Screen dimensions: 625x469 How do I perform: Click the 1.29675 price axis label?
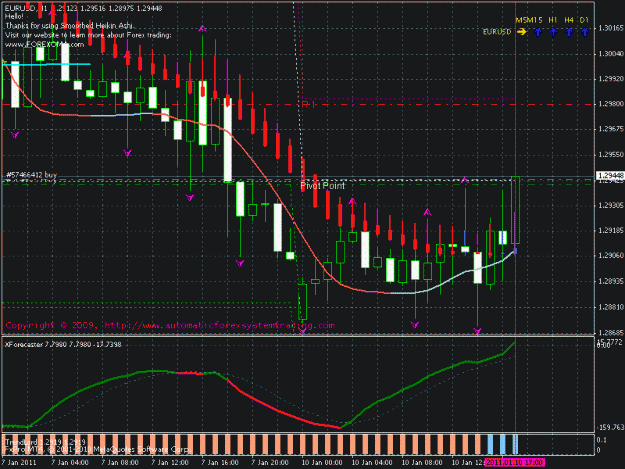point(610,129)
